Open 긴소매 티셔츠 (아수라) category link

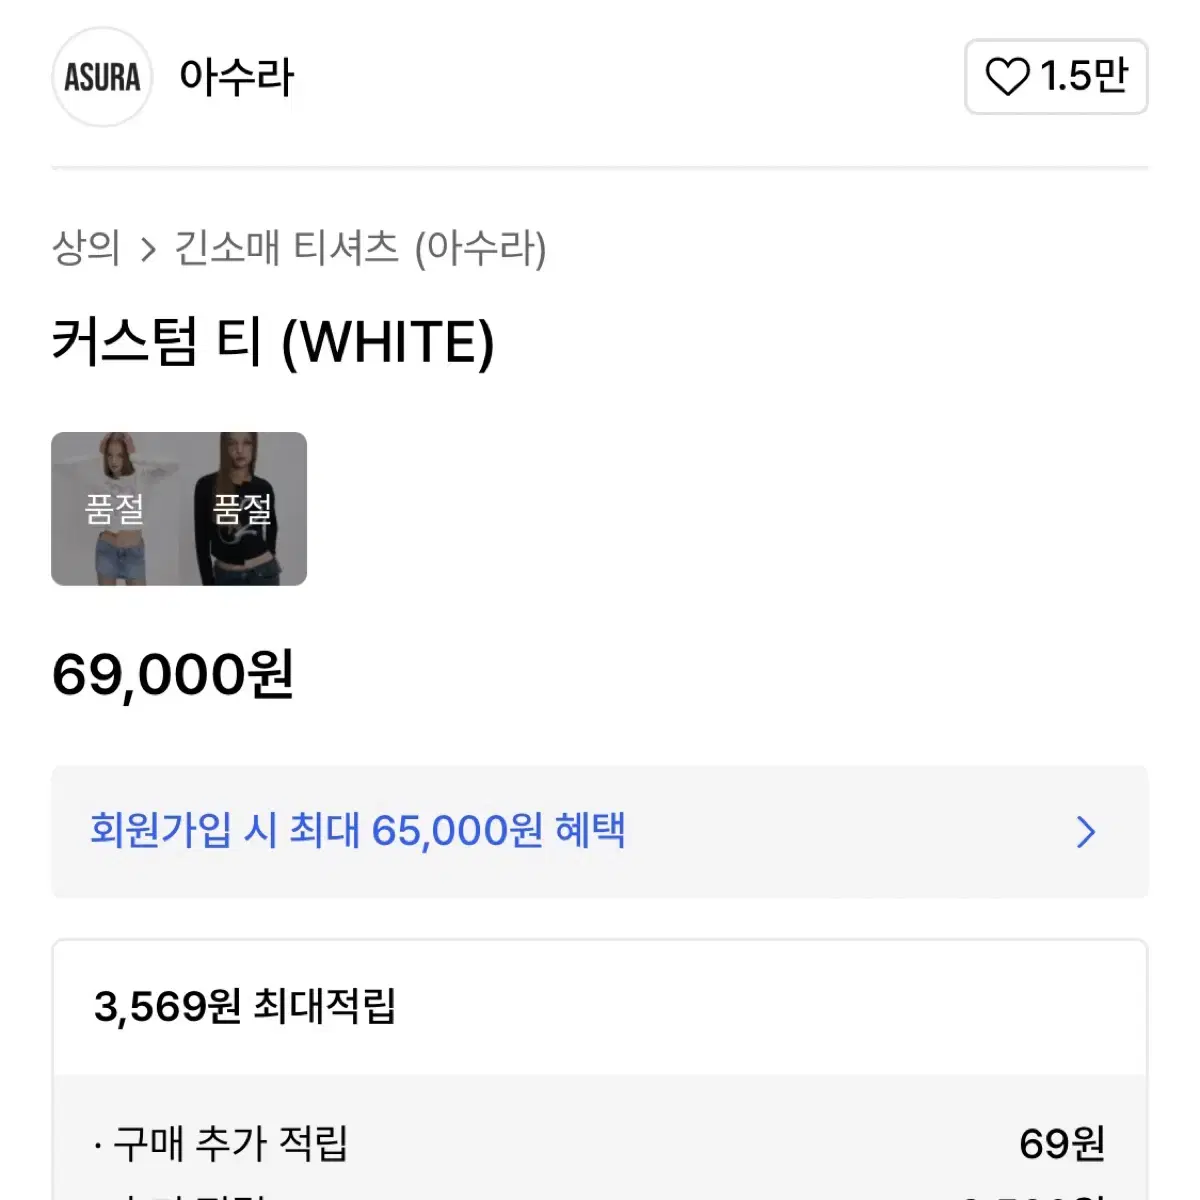tap(361, 248)
